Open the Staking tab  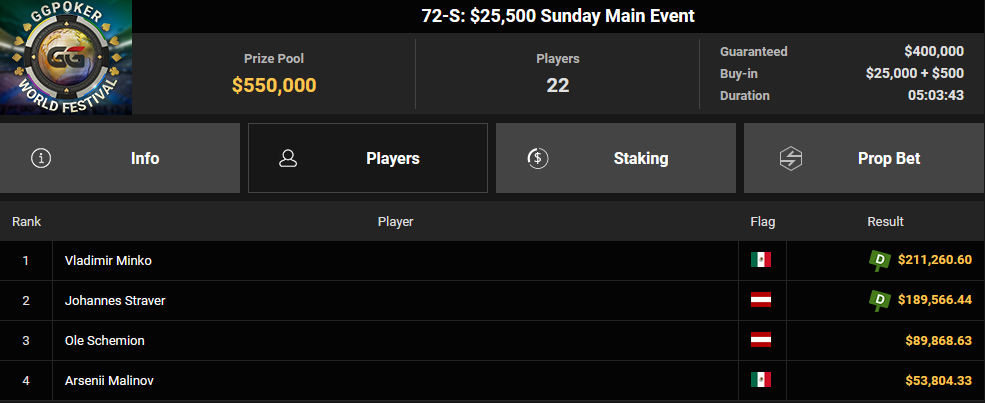click(616, 158)
